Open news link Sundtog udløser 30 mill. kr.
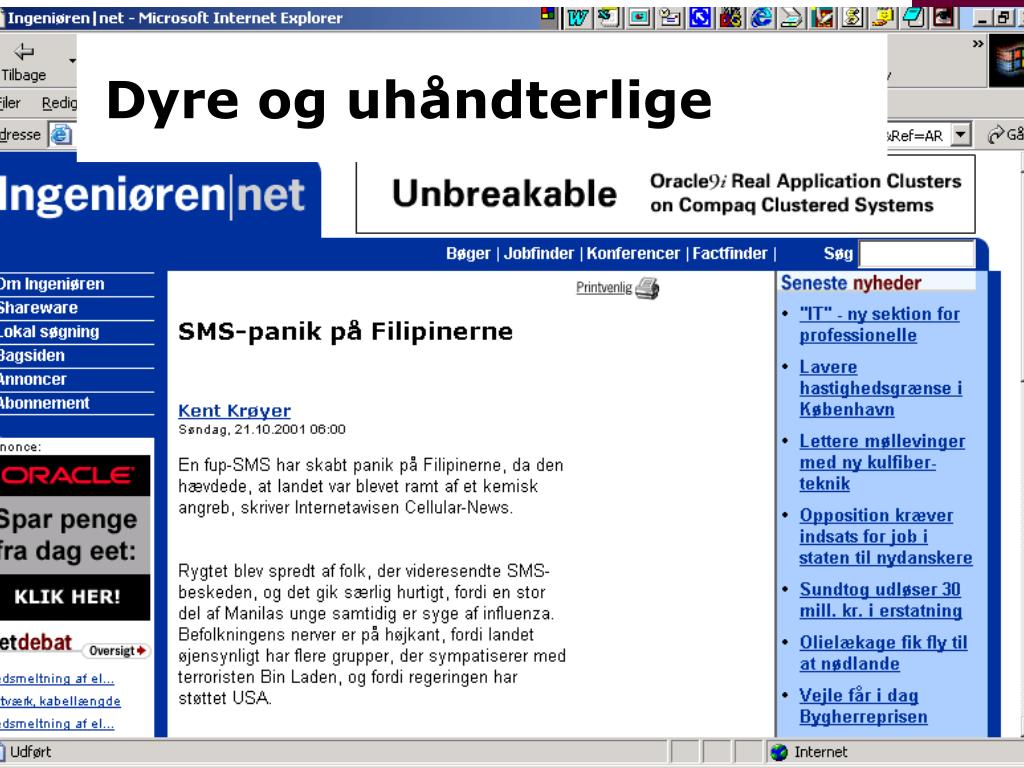 [880, 600]
